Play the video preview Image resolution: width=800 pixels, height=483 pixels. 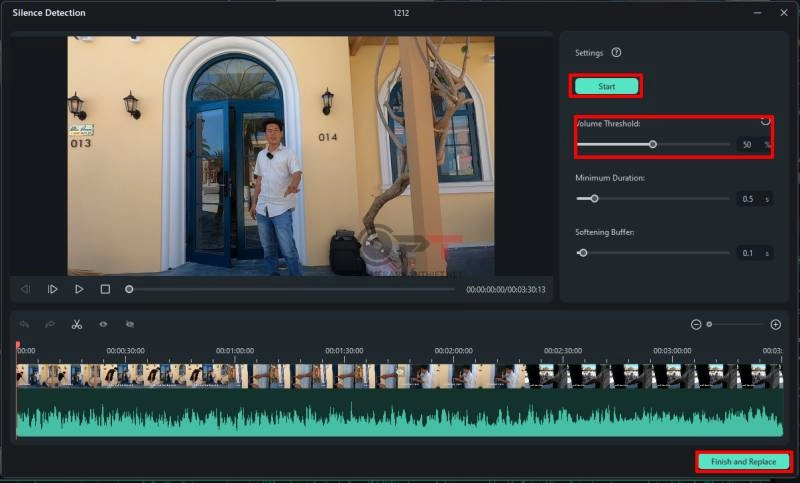click(79, 289)
